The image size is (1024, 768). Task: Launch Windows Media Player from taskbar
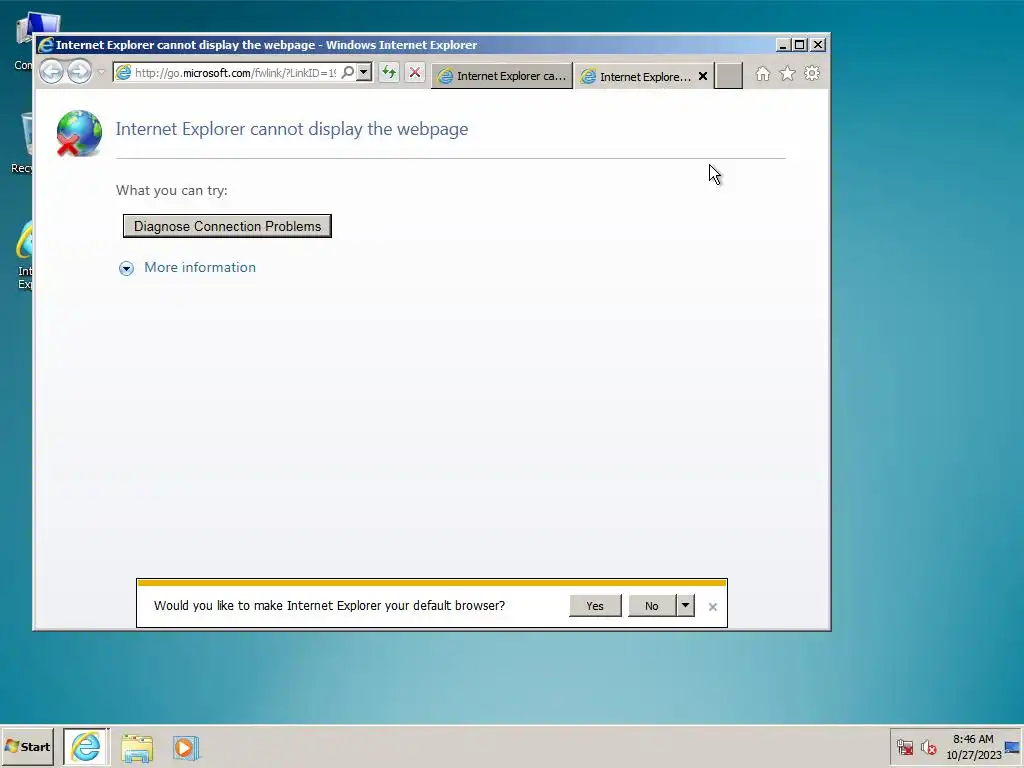click(185, 748)
